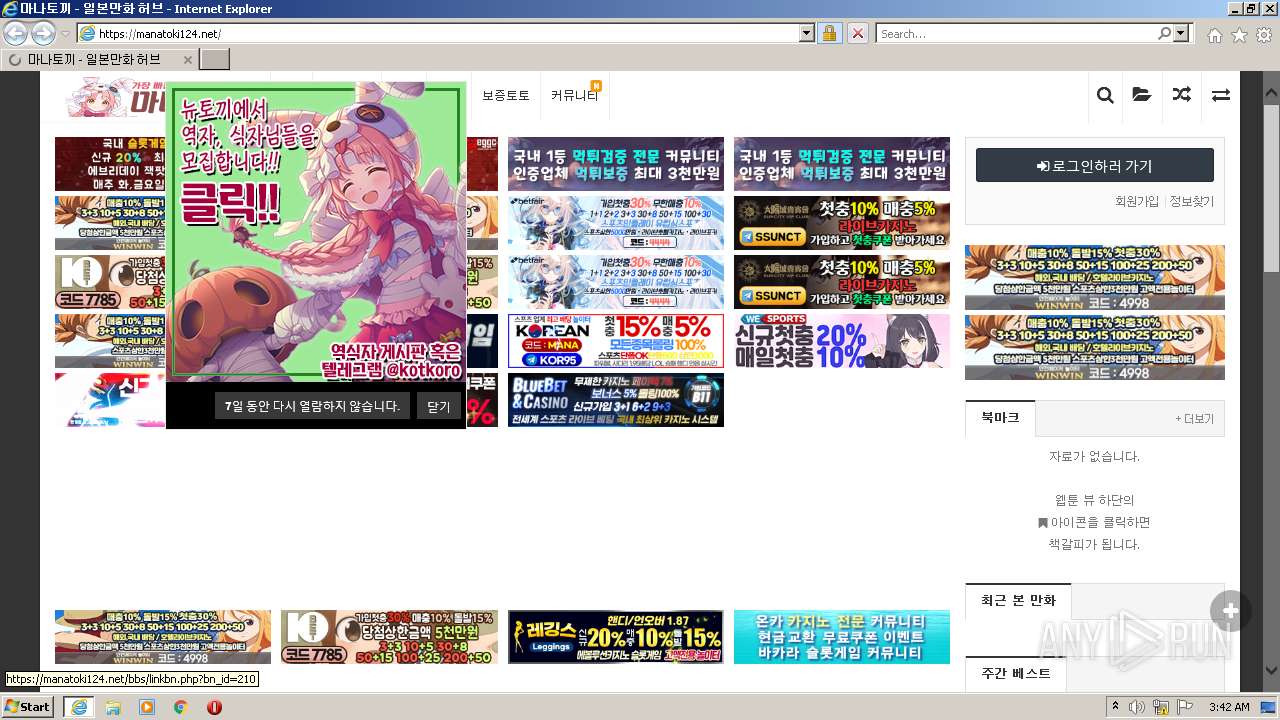Click the magnifier in IE search box
The image size is (1280, 720).
pos(1164,33)
